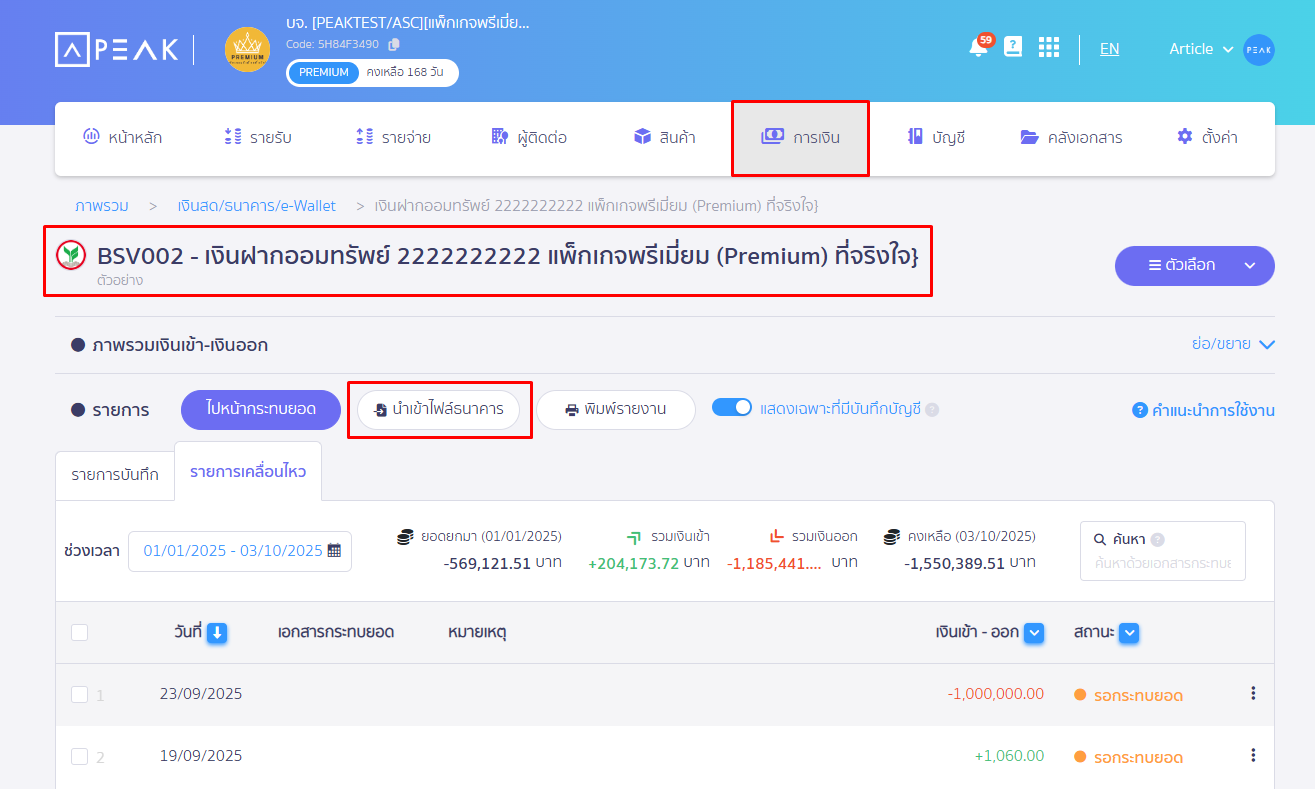Open the การเงิน finance menu
Screen dimensions: 1315x789
click(800, 137)
